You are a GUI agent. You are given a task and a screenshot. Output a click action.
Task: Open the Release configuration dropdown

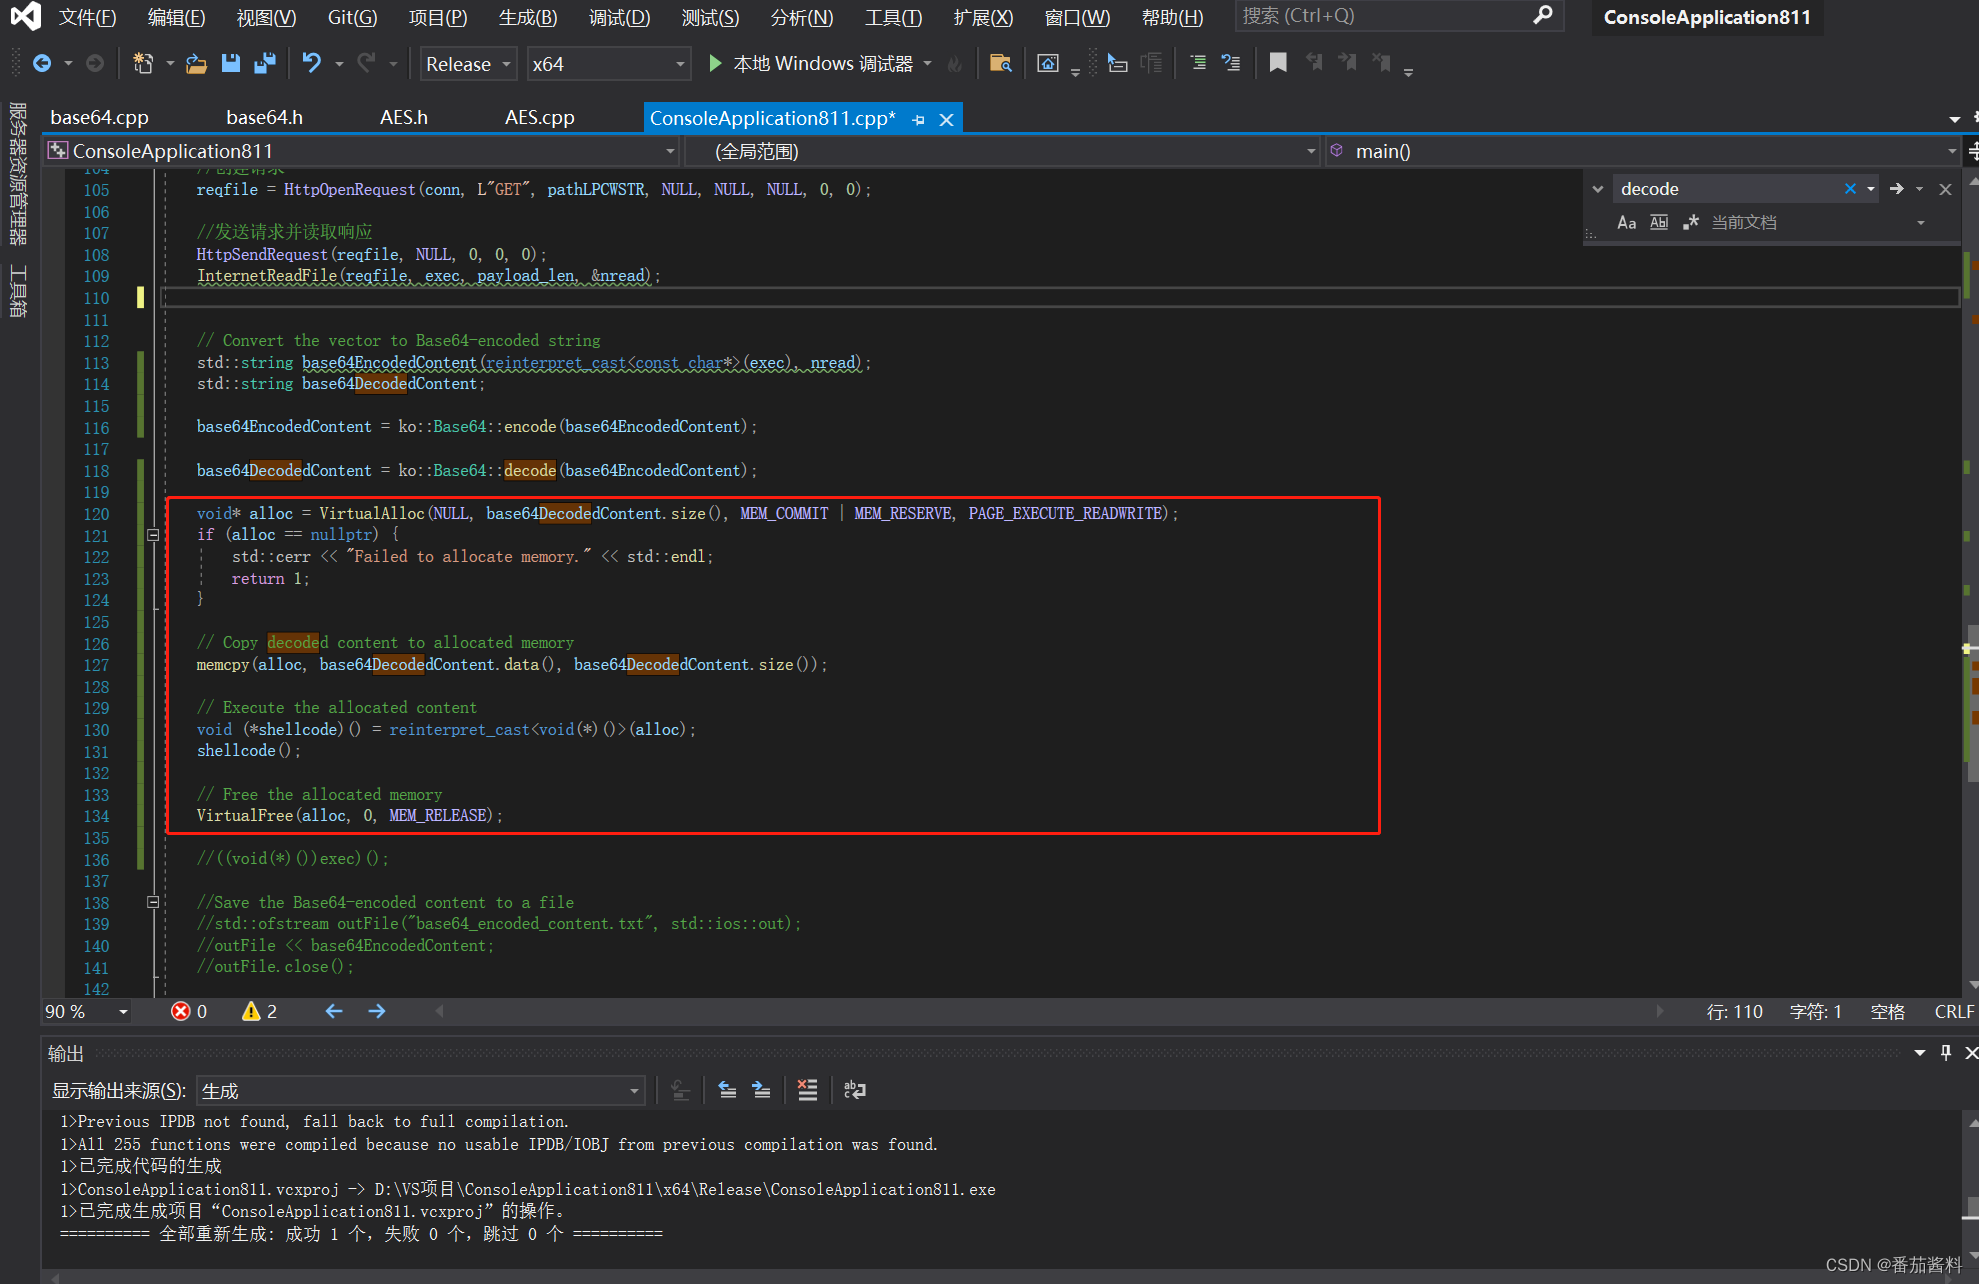(x=468, y=64)
